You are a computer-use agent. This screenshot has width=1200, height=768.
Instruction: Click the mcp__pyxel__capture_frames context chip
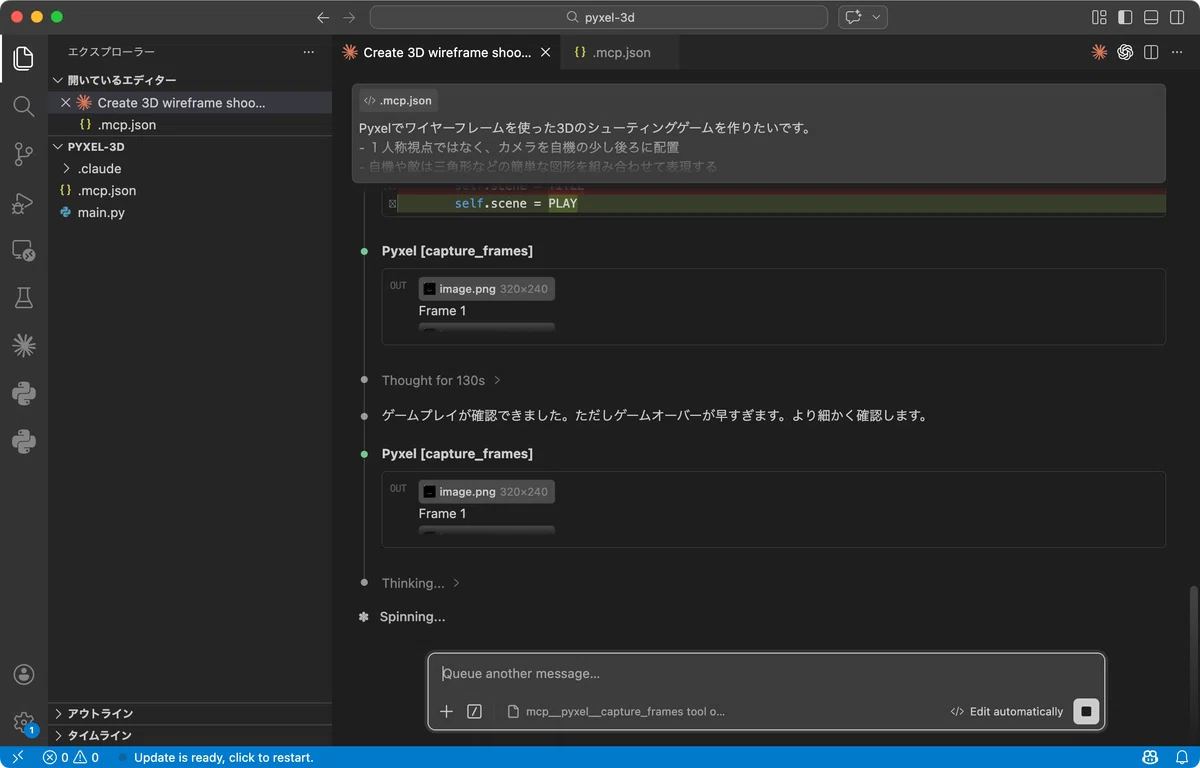[616, 711]
